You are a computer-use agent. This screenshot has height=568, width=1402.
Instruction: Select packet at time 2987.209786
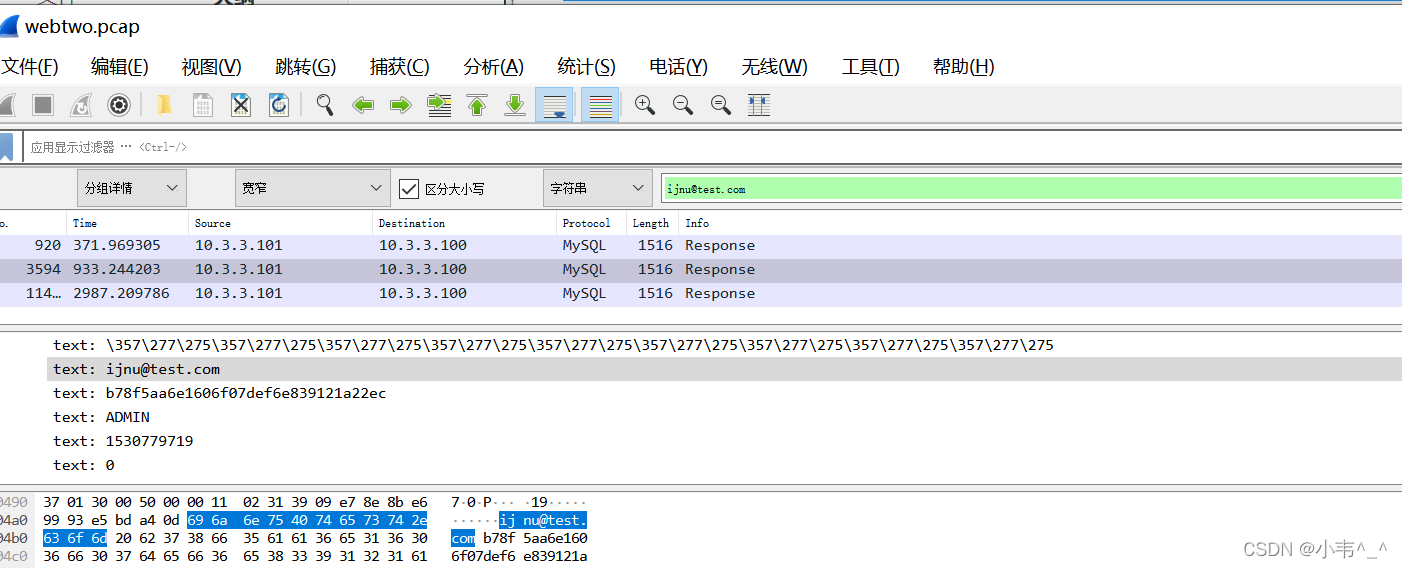(701, 293)
